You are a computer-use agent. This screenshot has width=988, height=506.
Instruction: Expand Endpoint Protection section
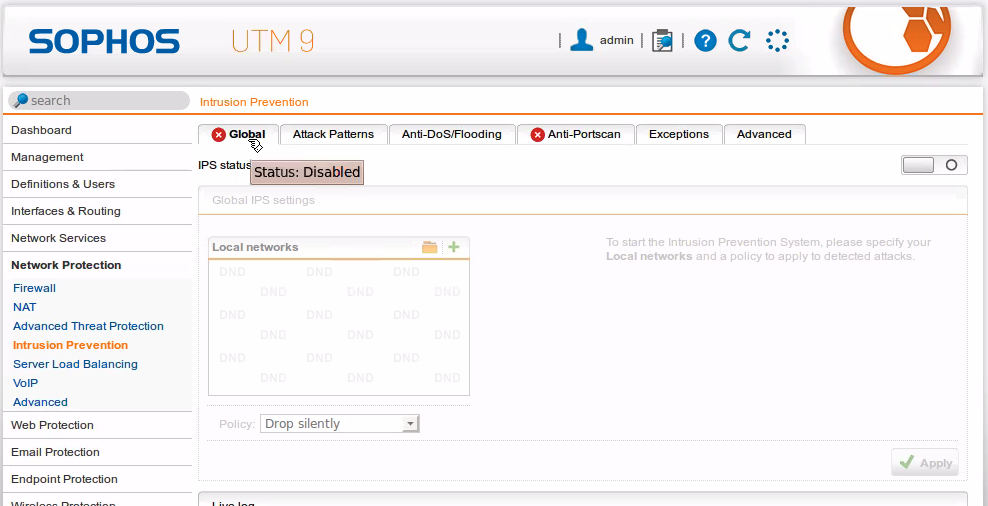[x=98, y=479]
